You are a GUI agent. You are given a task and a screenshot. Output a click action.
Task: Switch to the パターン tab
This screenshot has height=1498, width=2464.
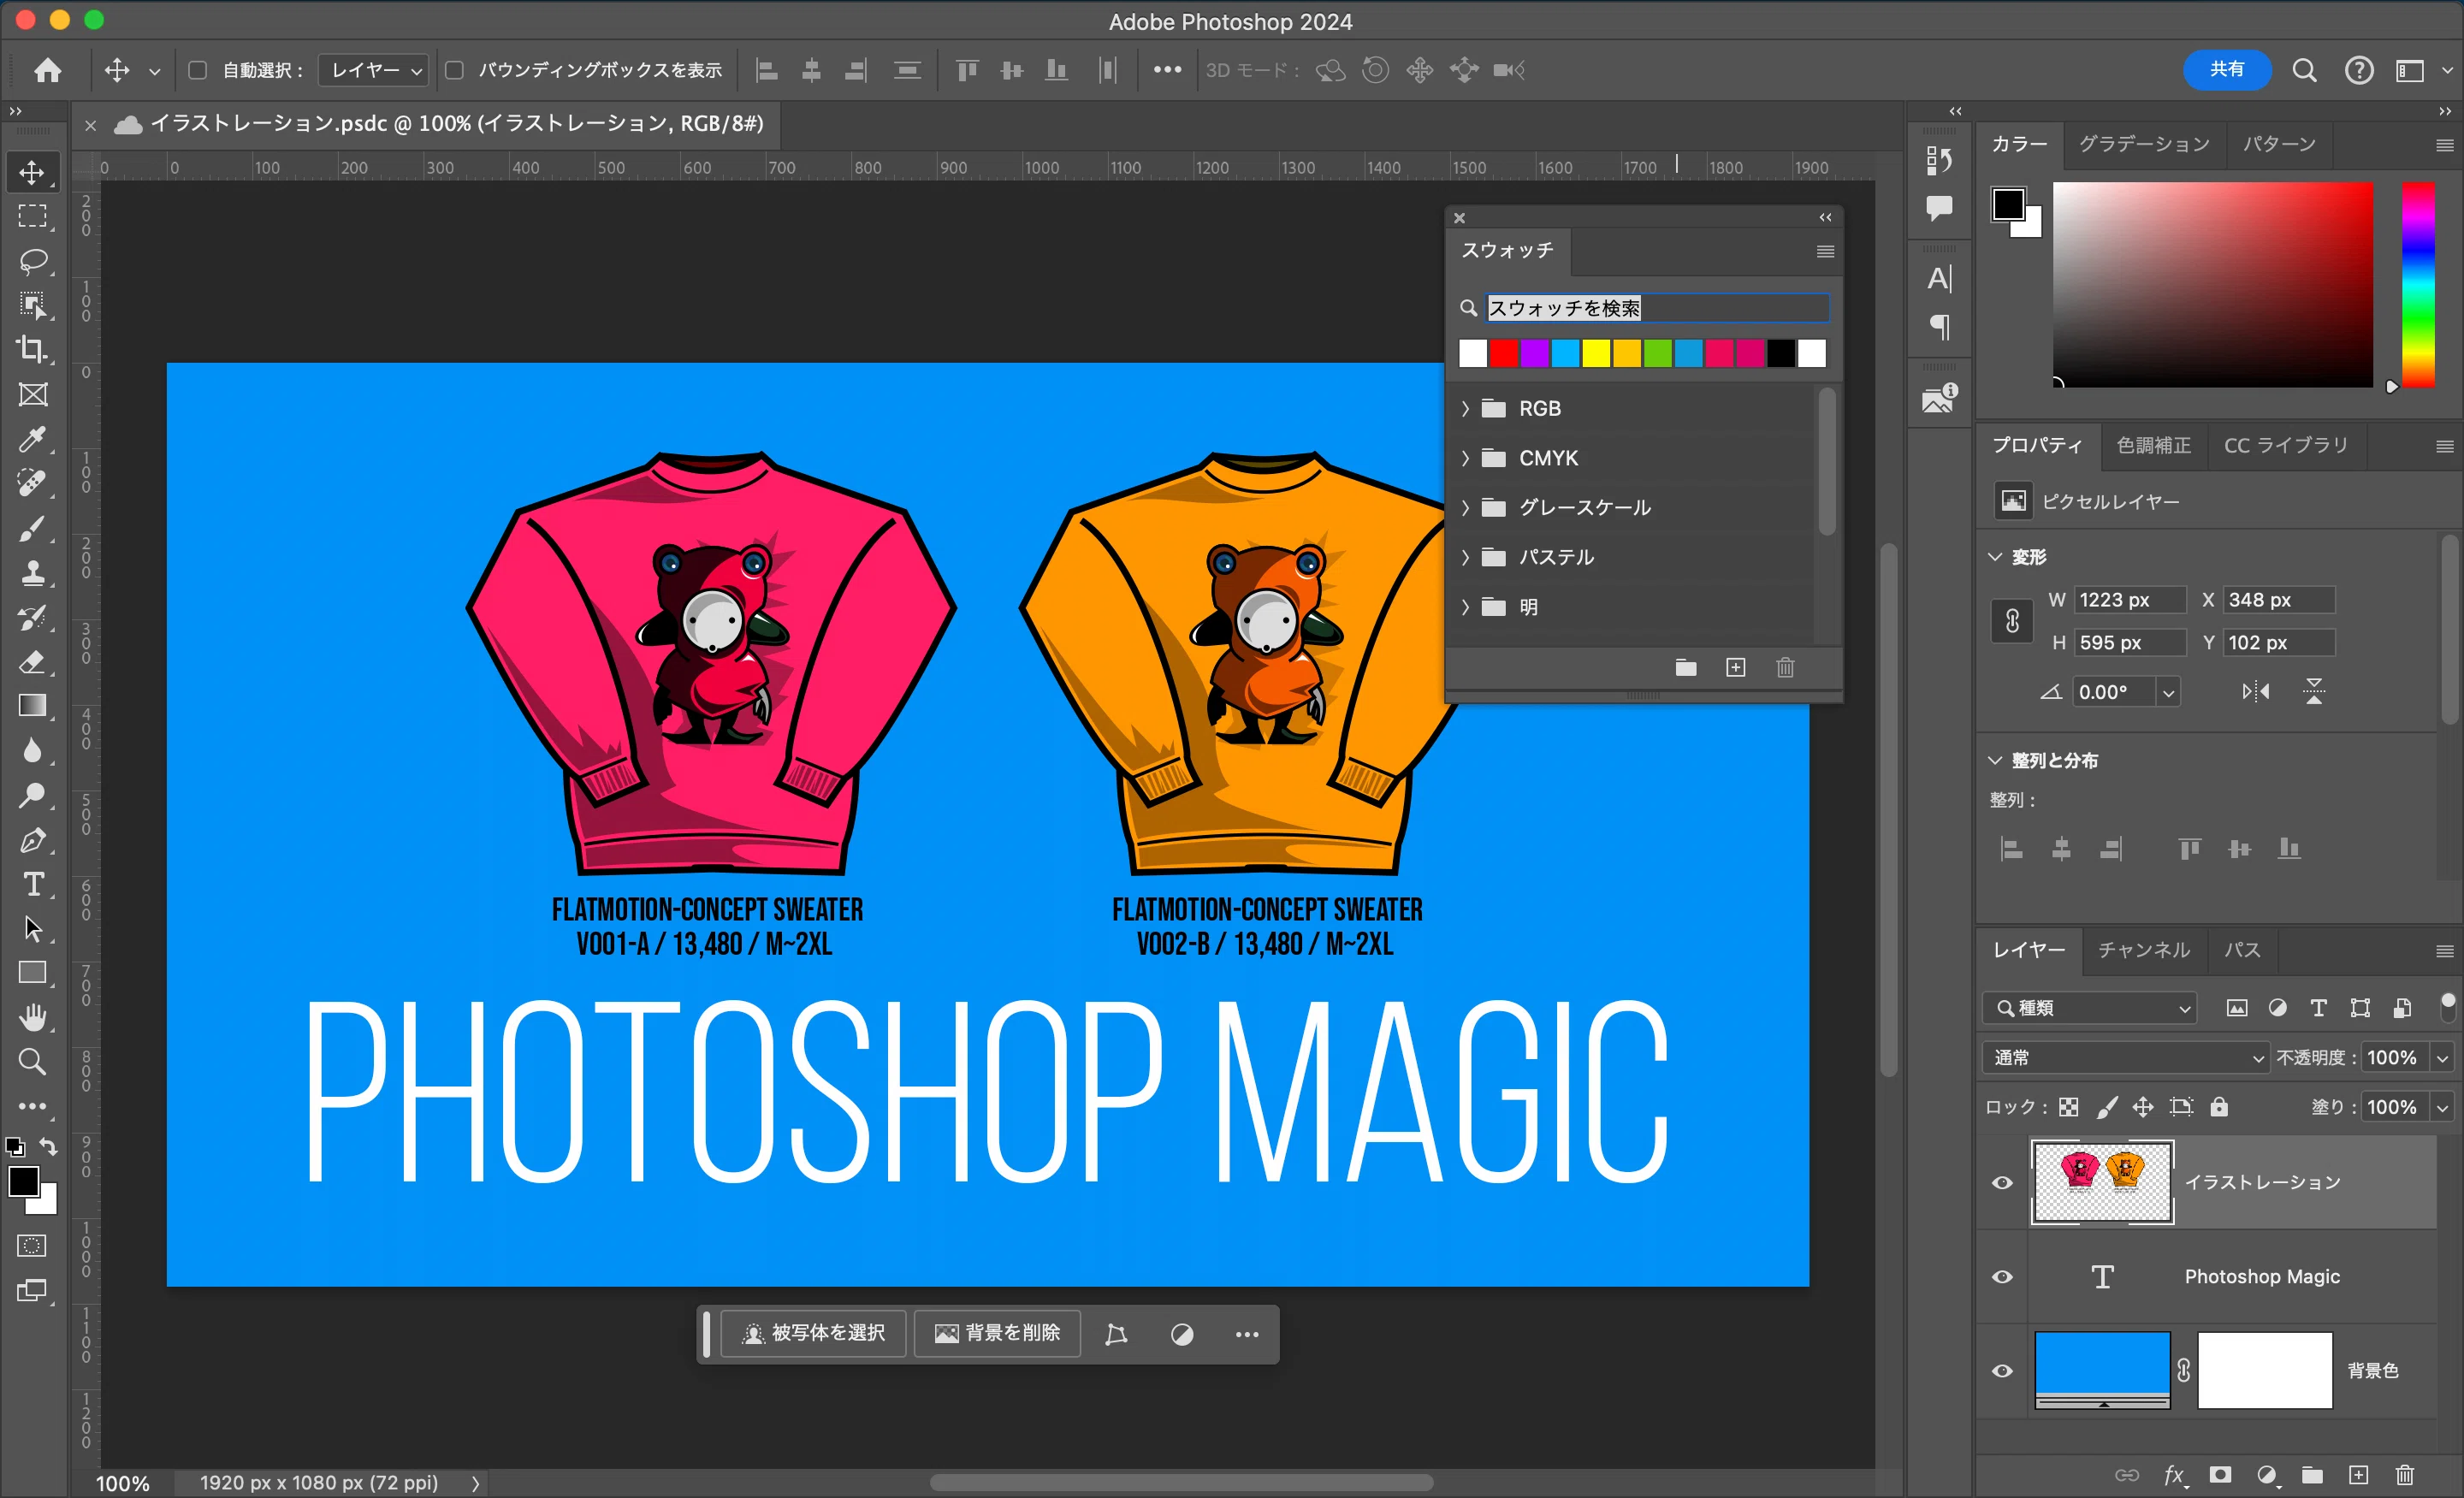coord(2279,144)
